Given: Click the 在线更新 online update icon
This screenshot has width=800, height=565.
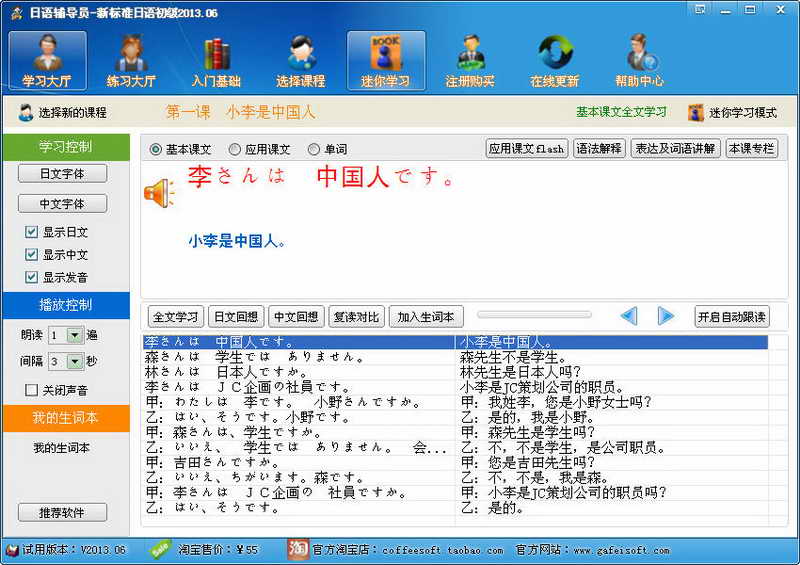Looking at the screenshot, I should pyautogui.click(x=555, y=60).
